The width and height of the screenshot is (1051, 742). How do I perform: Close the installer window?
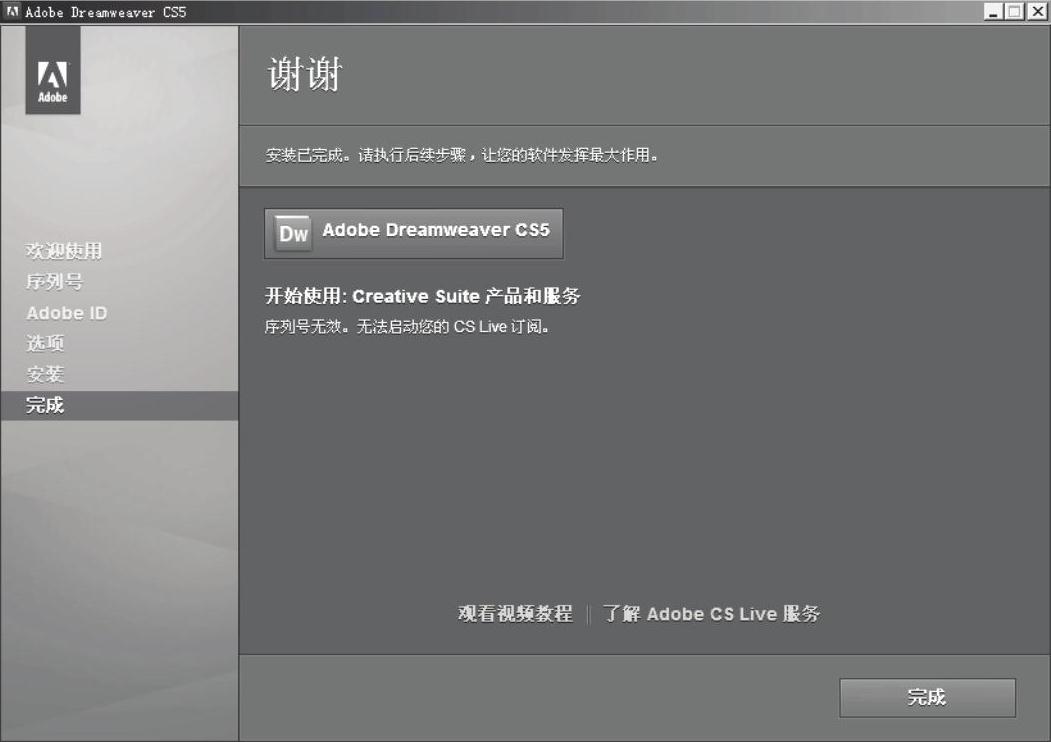click(x=1038, y=11)
